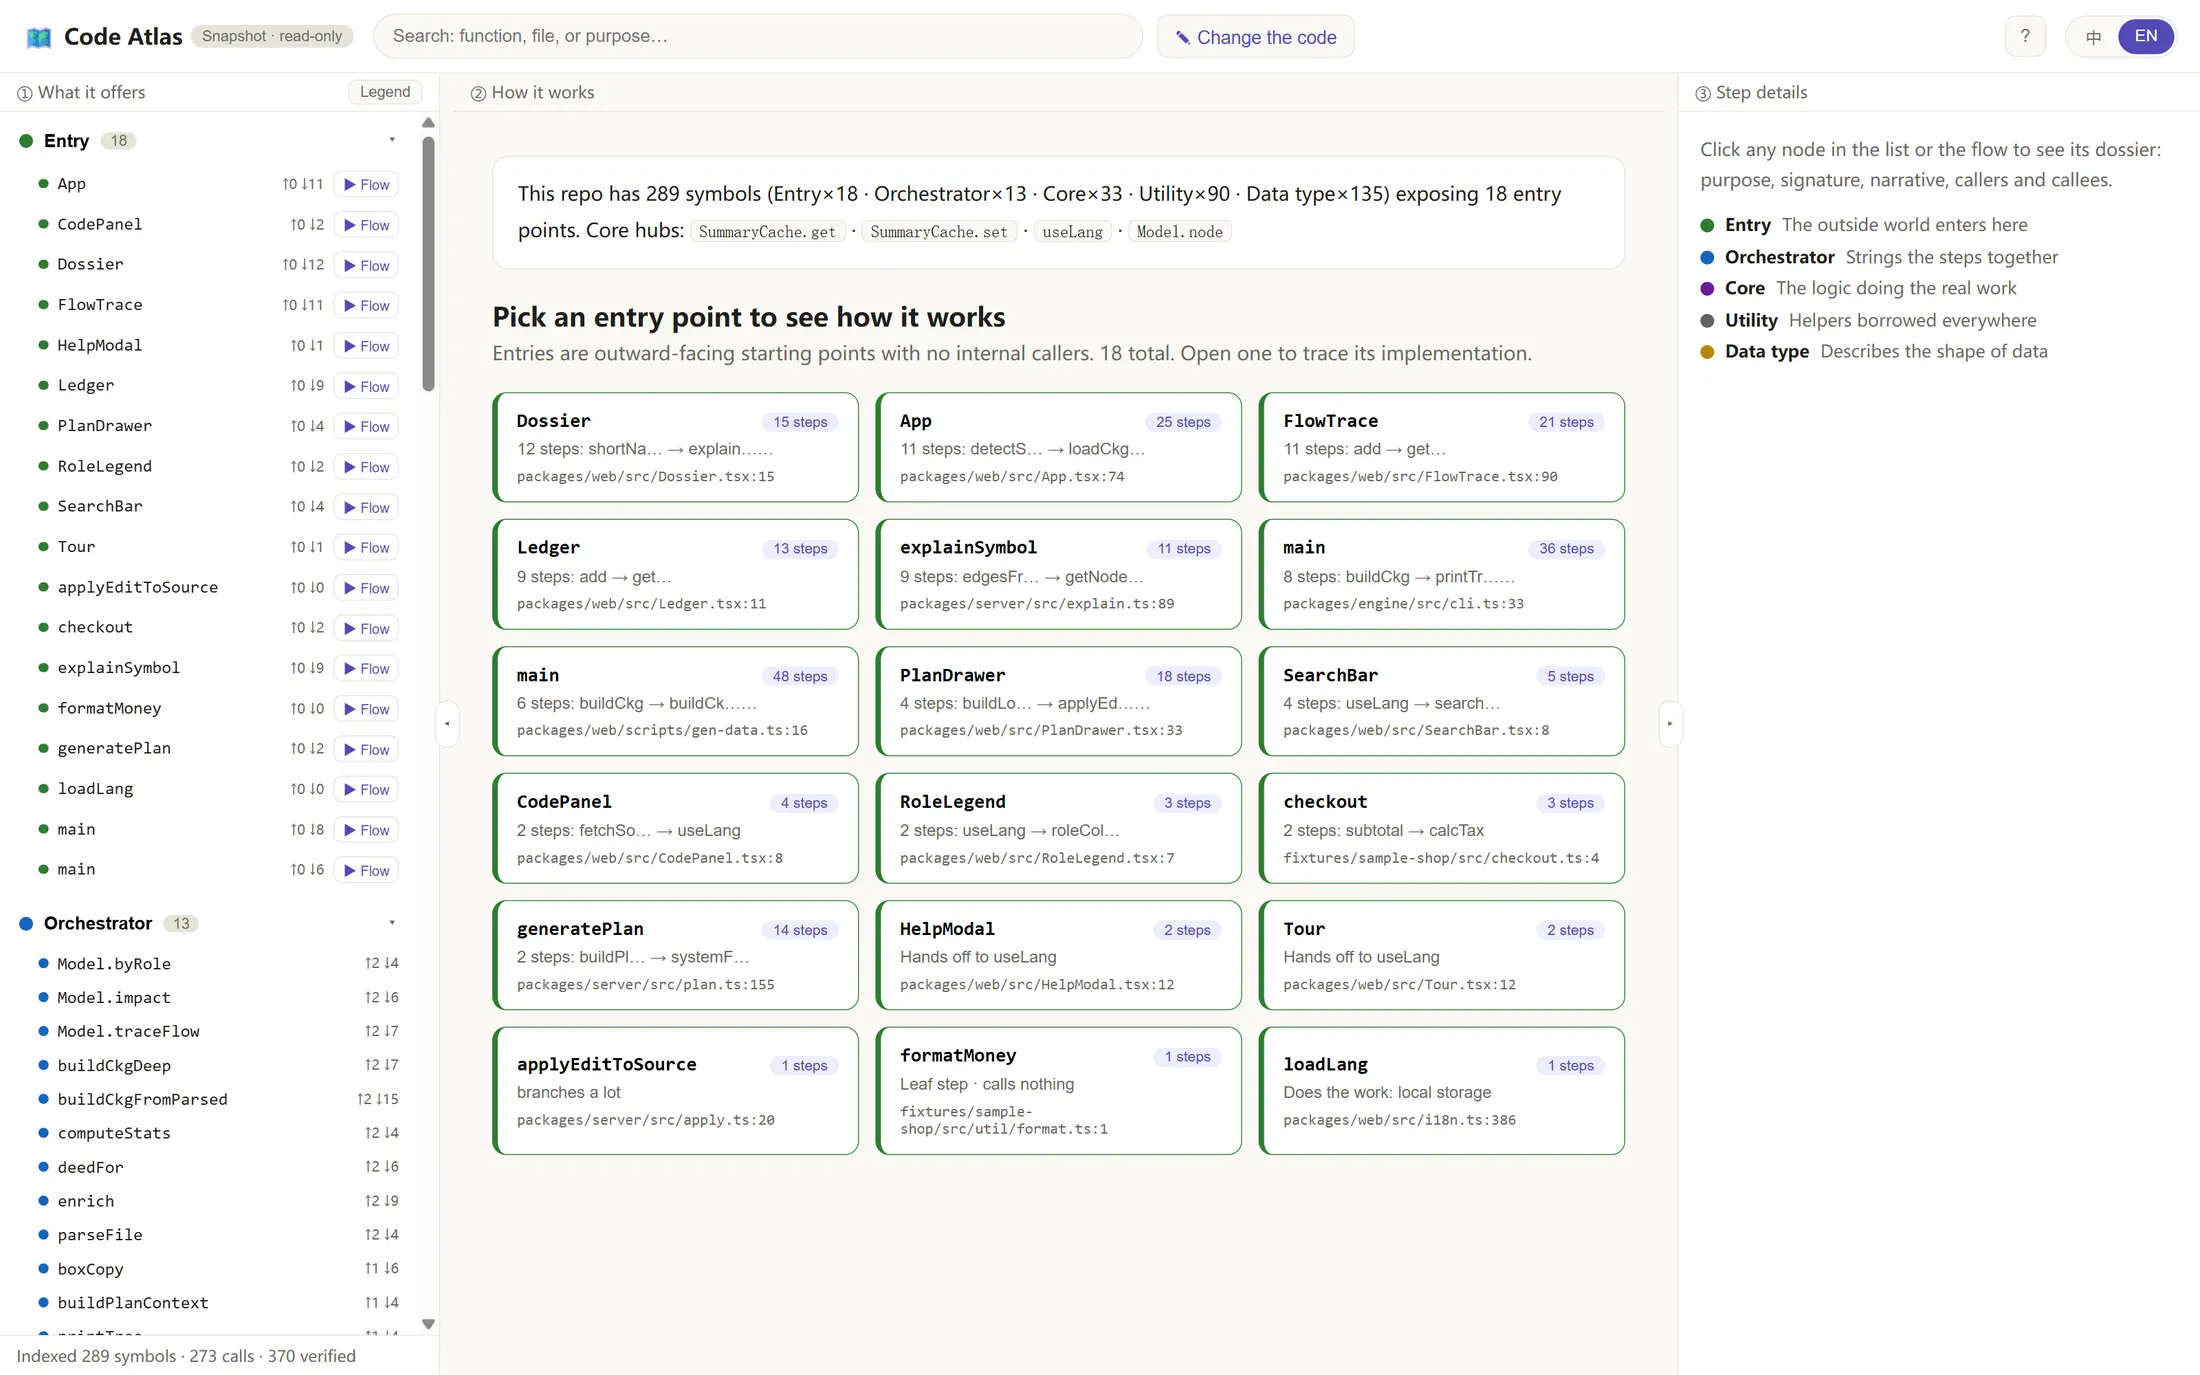The width and height of the screenshot is (2200, 1375).
Task: Open the Dossier 15 steps card
Action: (675, 447)
